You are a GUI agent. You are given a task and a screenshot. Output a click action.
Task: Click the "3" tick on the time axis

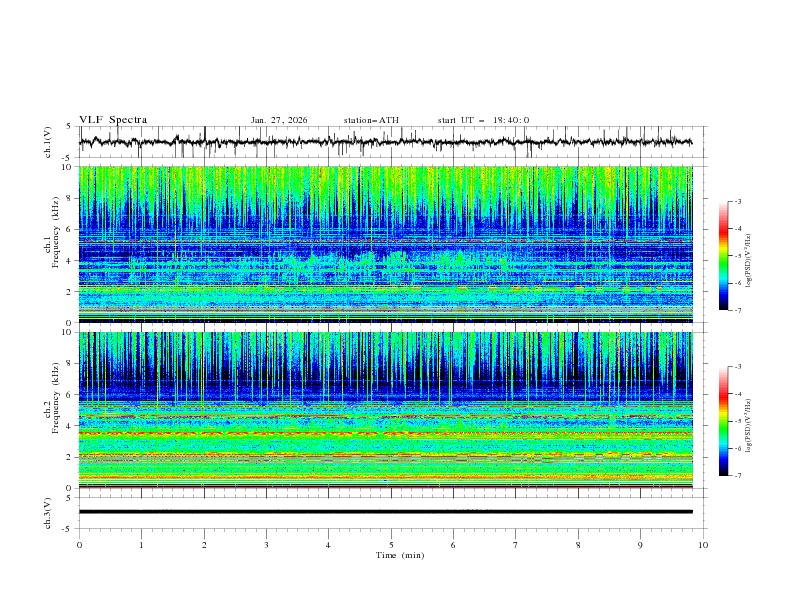[266, 545]
